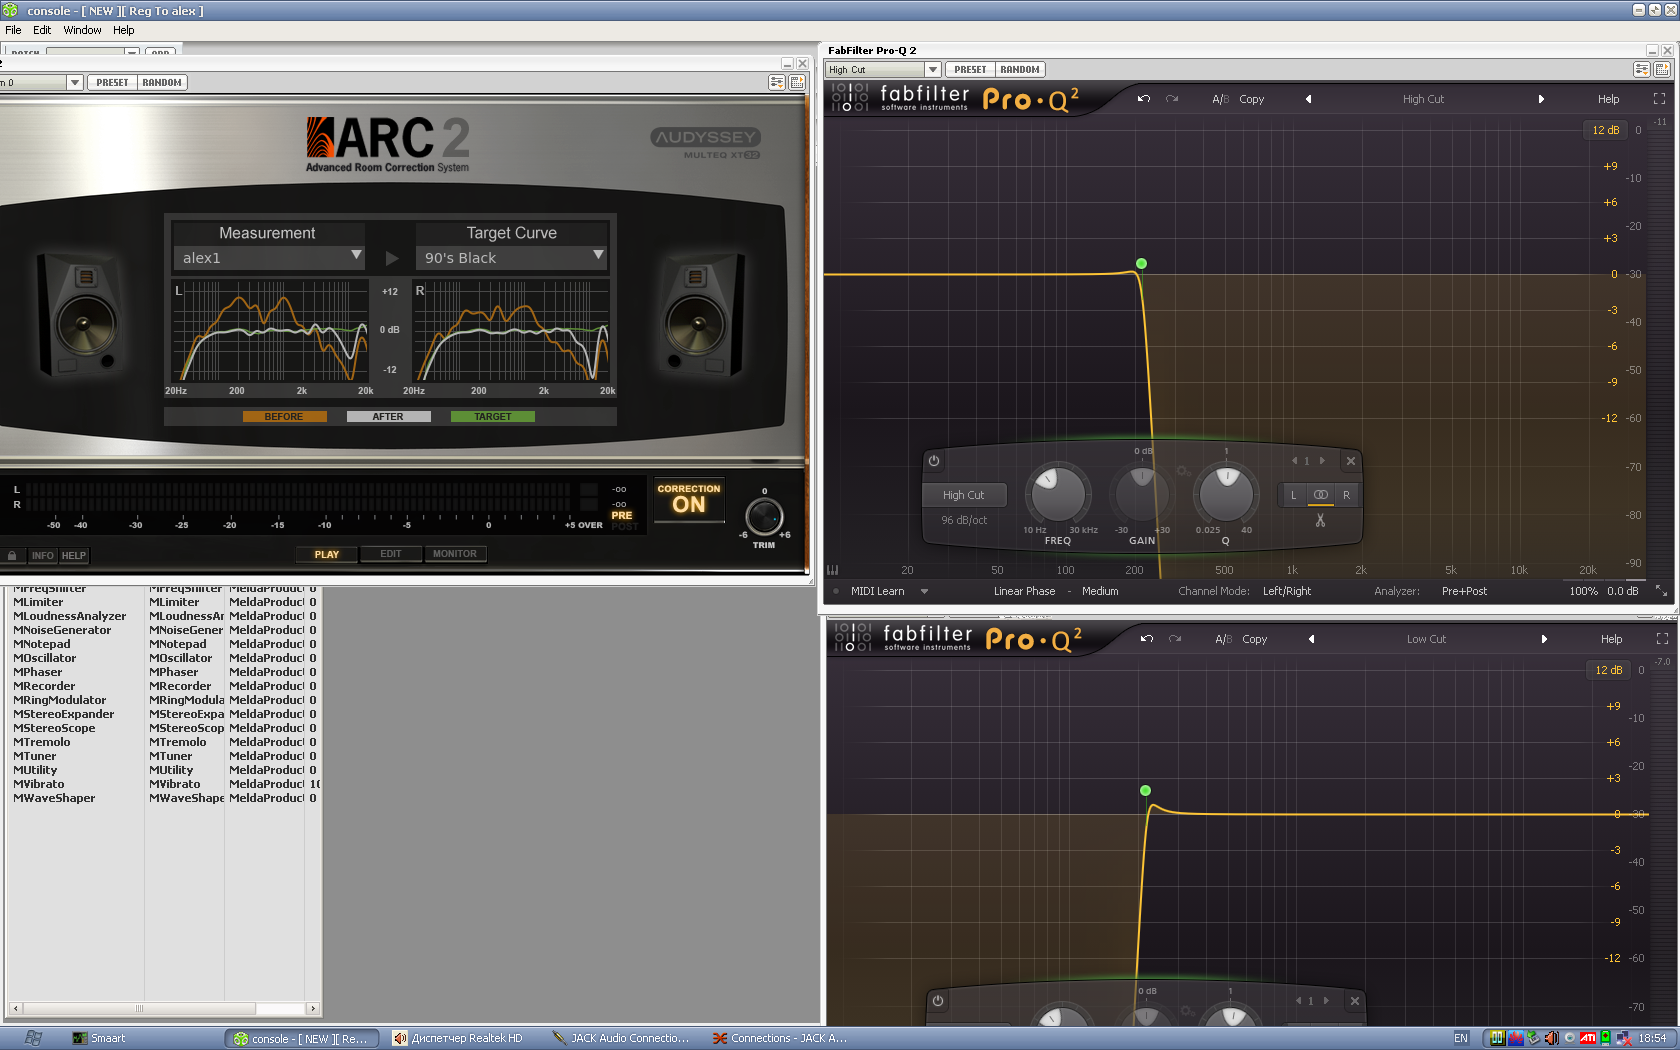Viewport: 1680px width, 1050px height.
Task: Select the PLAY tab in ARC 2
Action: (327, 554)
